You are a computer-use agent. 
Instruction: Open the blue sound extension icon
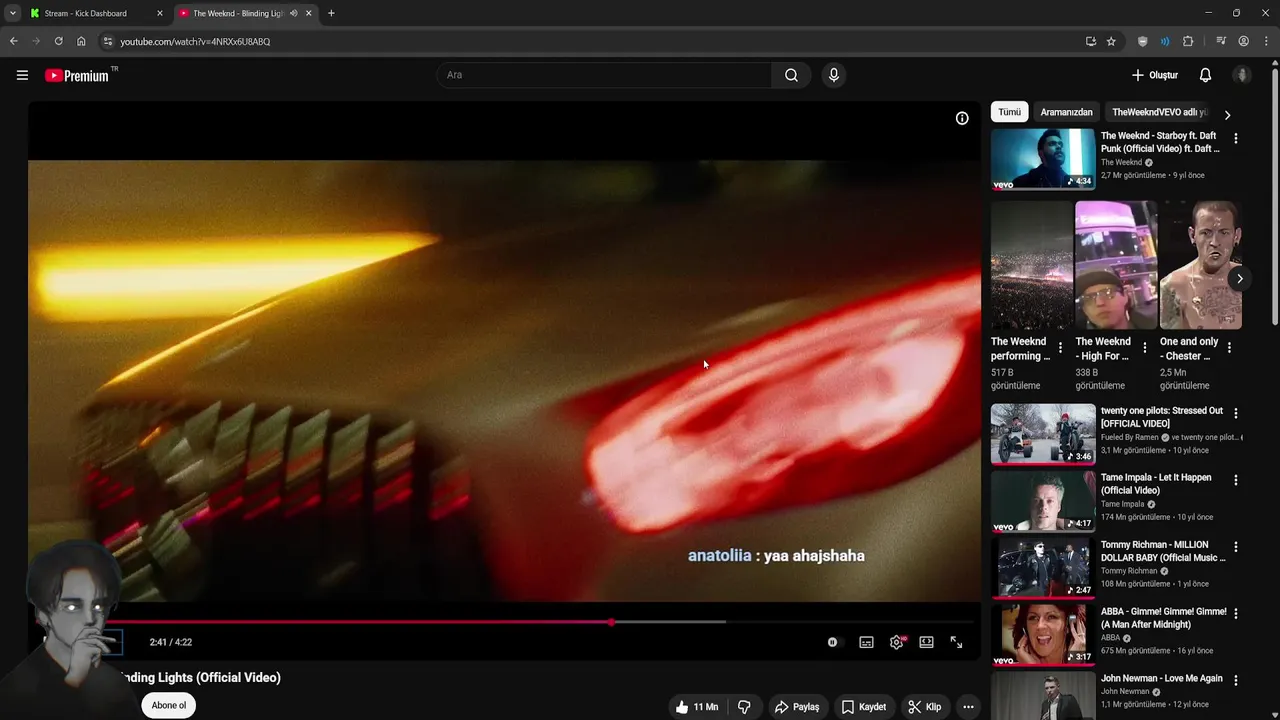point(1165,41)
